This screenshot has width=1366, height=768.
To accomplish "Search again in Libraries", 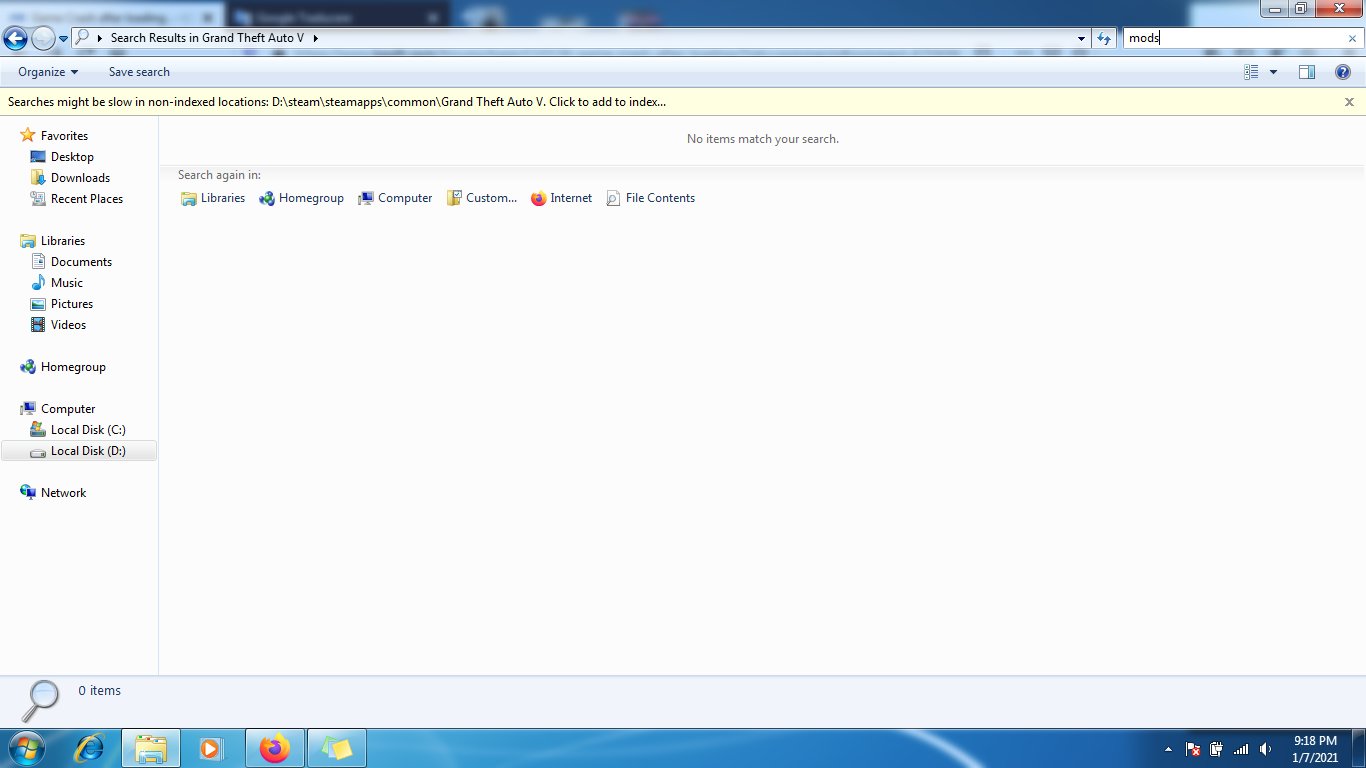I will point(213,198).
